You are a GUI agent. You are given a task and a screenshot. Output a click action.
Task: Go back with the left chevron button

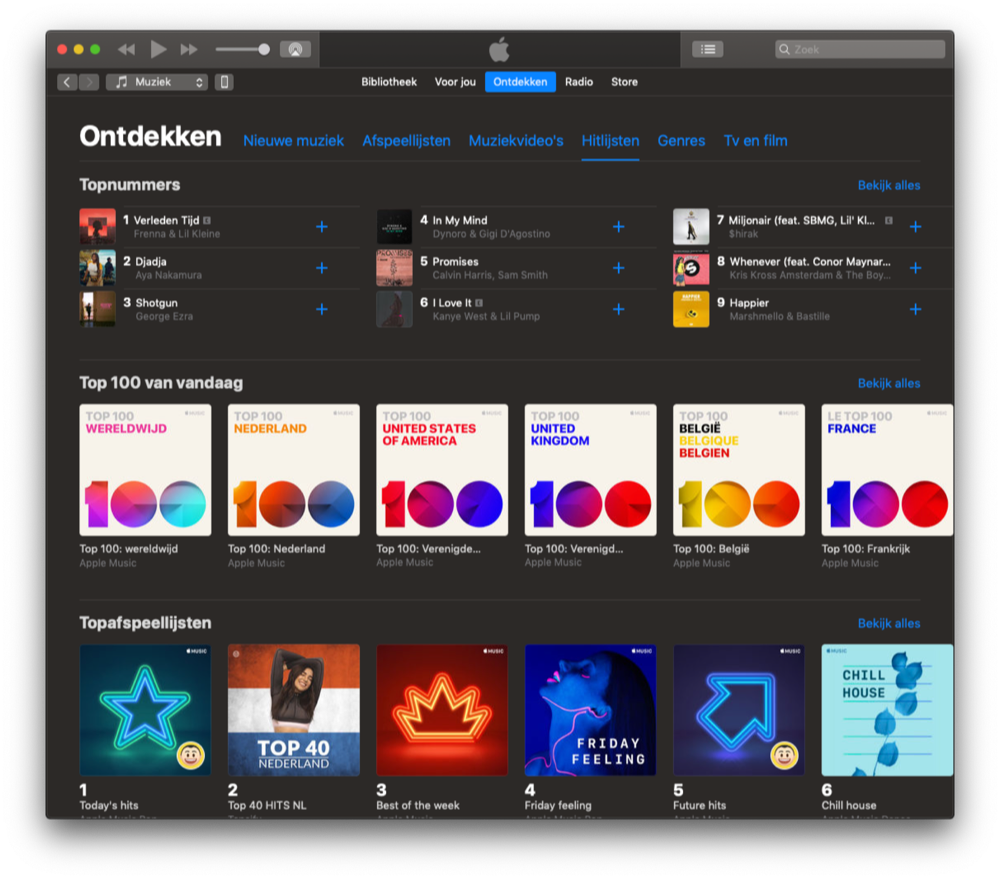point(67,82)
